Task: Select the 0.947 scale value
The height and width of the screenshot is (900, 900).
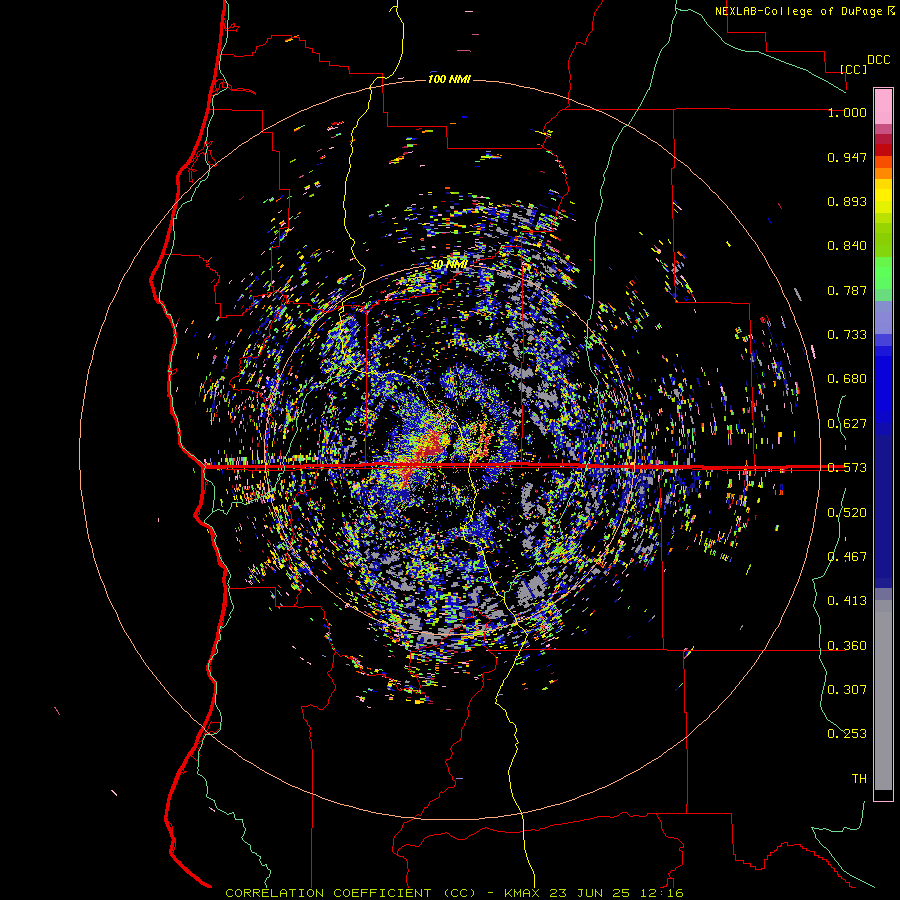Action: point(847,157)
